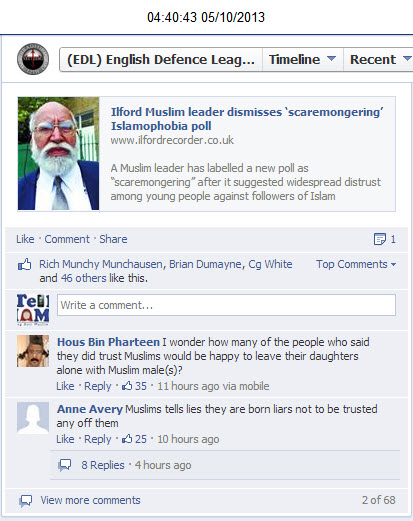Click Reply on Anne Avery's comment
This screenshot has width=413, height=521.
pyautogui.click(x=97, y=439)
